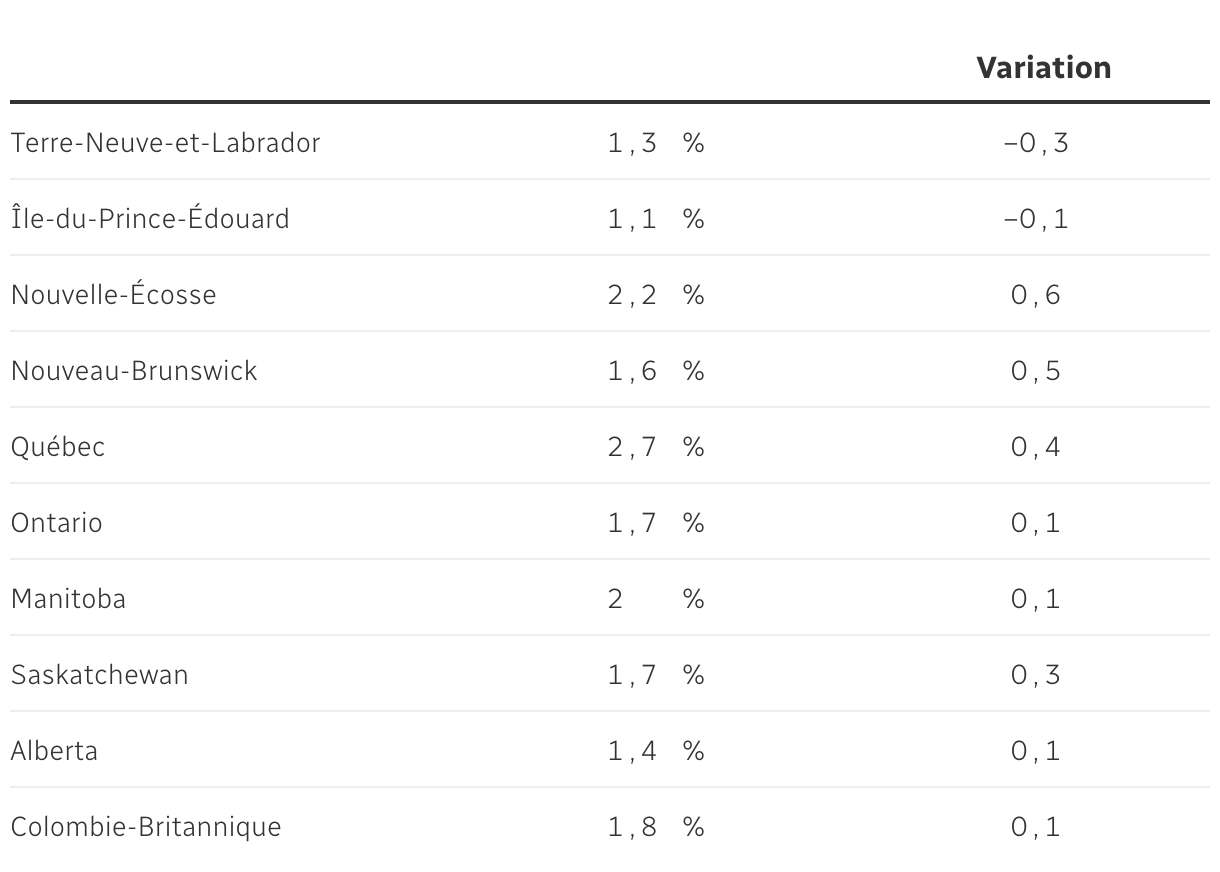The width and height of the screenshot is (1220, 872).
Task: Select the 0,4 variation for Québec
Action: click(x=1036, y=447)
